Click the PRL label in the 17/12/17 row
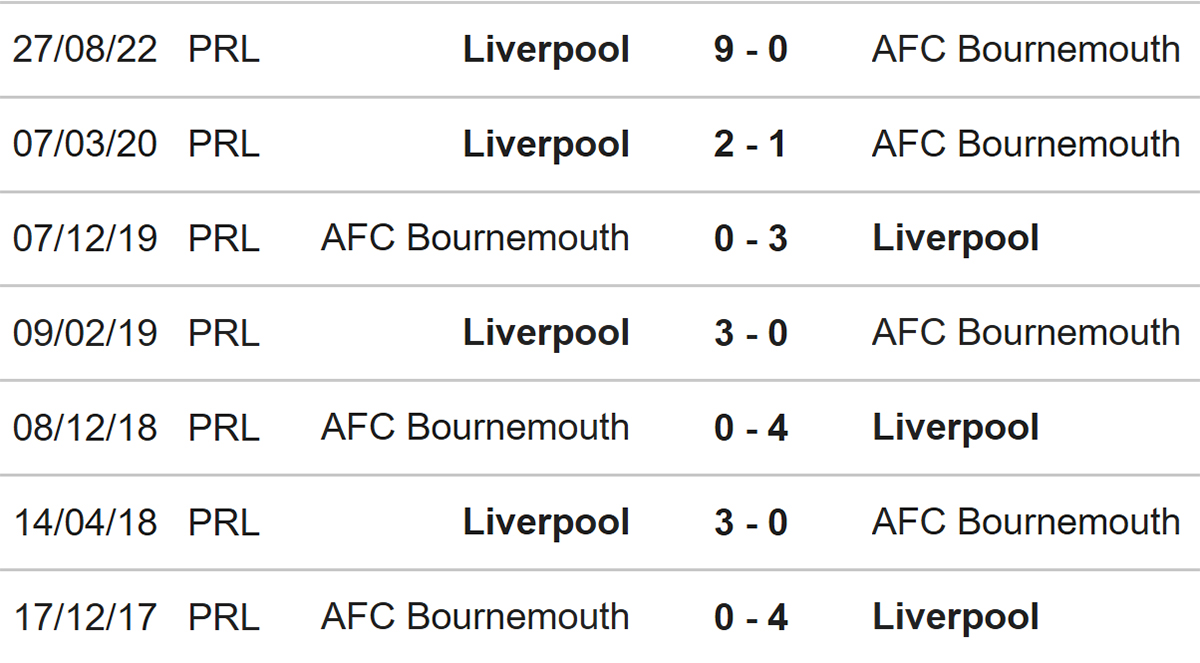 coord(224,617)
